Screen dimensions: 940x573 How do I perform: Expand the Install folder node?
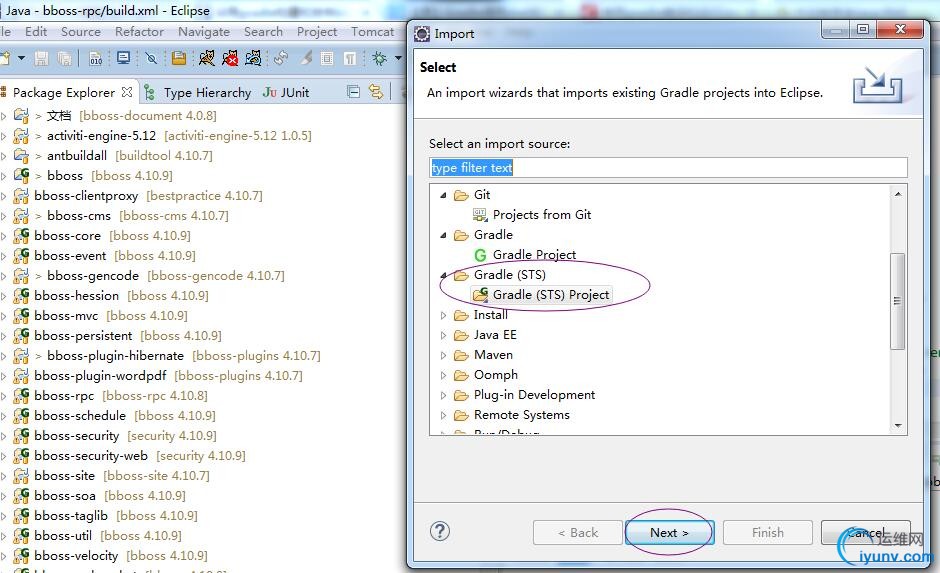point(444,315)
